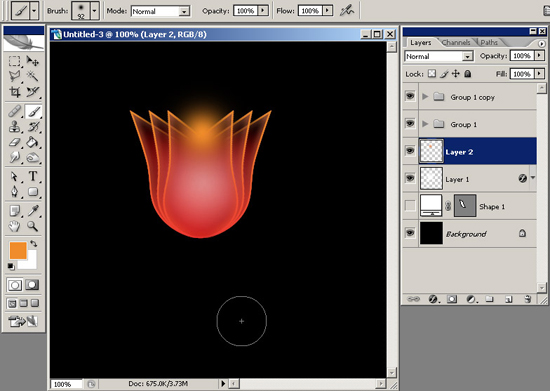This screenshot has height=391, width=550.
Task: Choose Full Screen mode
Action: [35, 303]
